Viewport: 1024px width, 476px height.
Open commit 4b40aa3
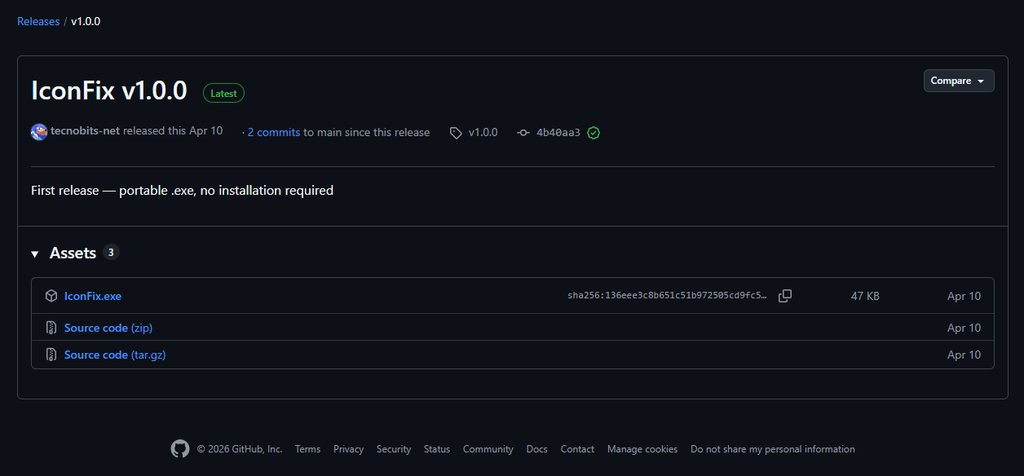558,133
